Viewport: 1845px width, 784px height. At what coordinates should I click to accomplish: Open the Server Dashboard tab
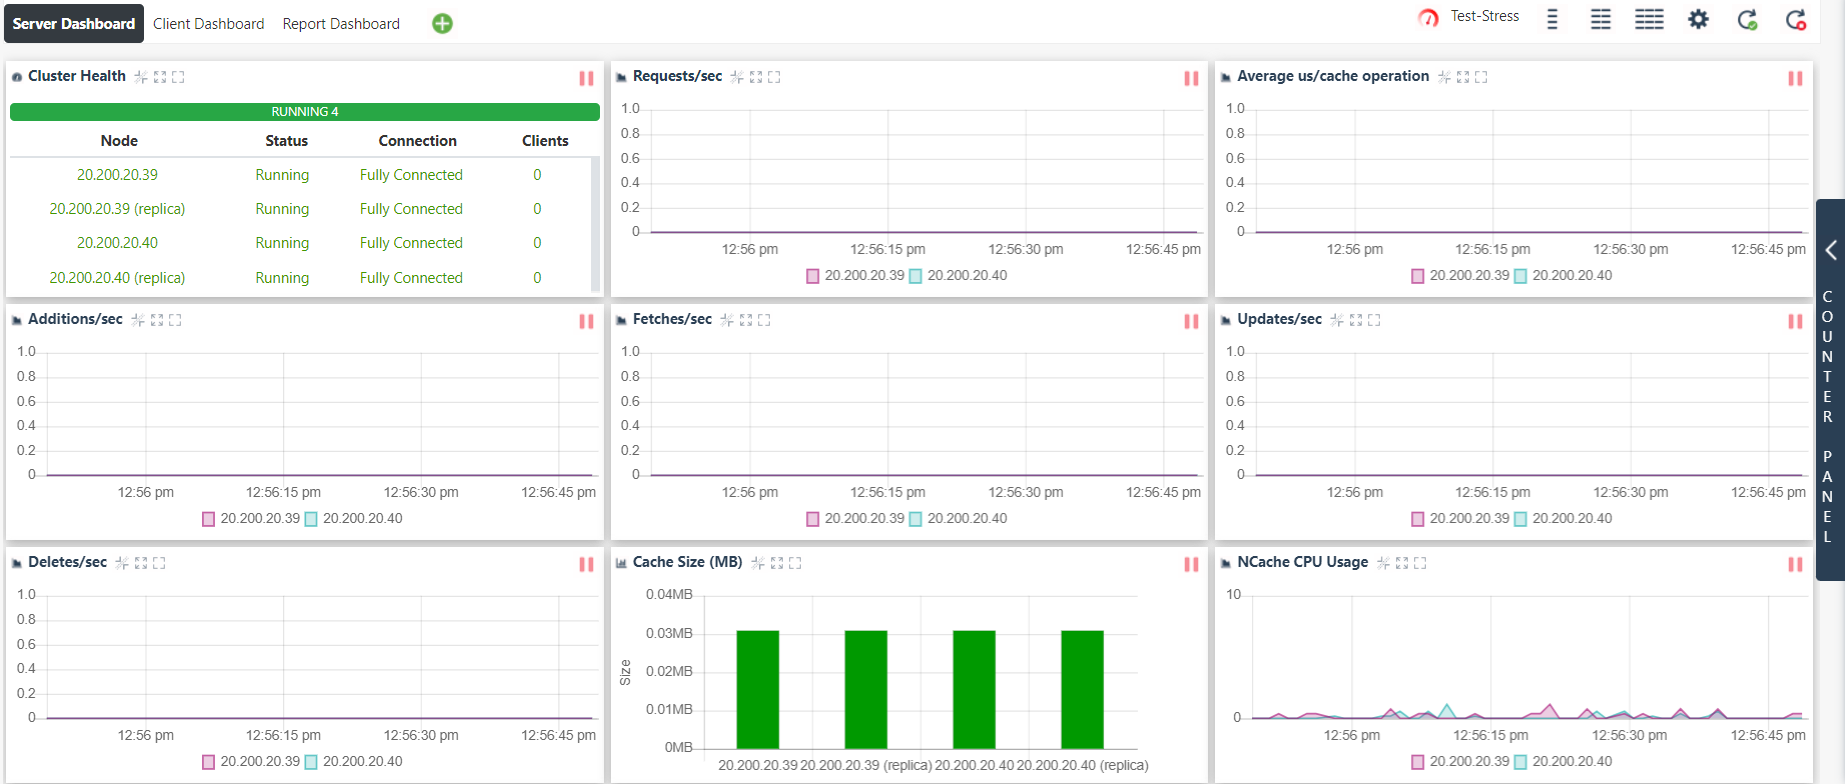pos(74,23)
